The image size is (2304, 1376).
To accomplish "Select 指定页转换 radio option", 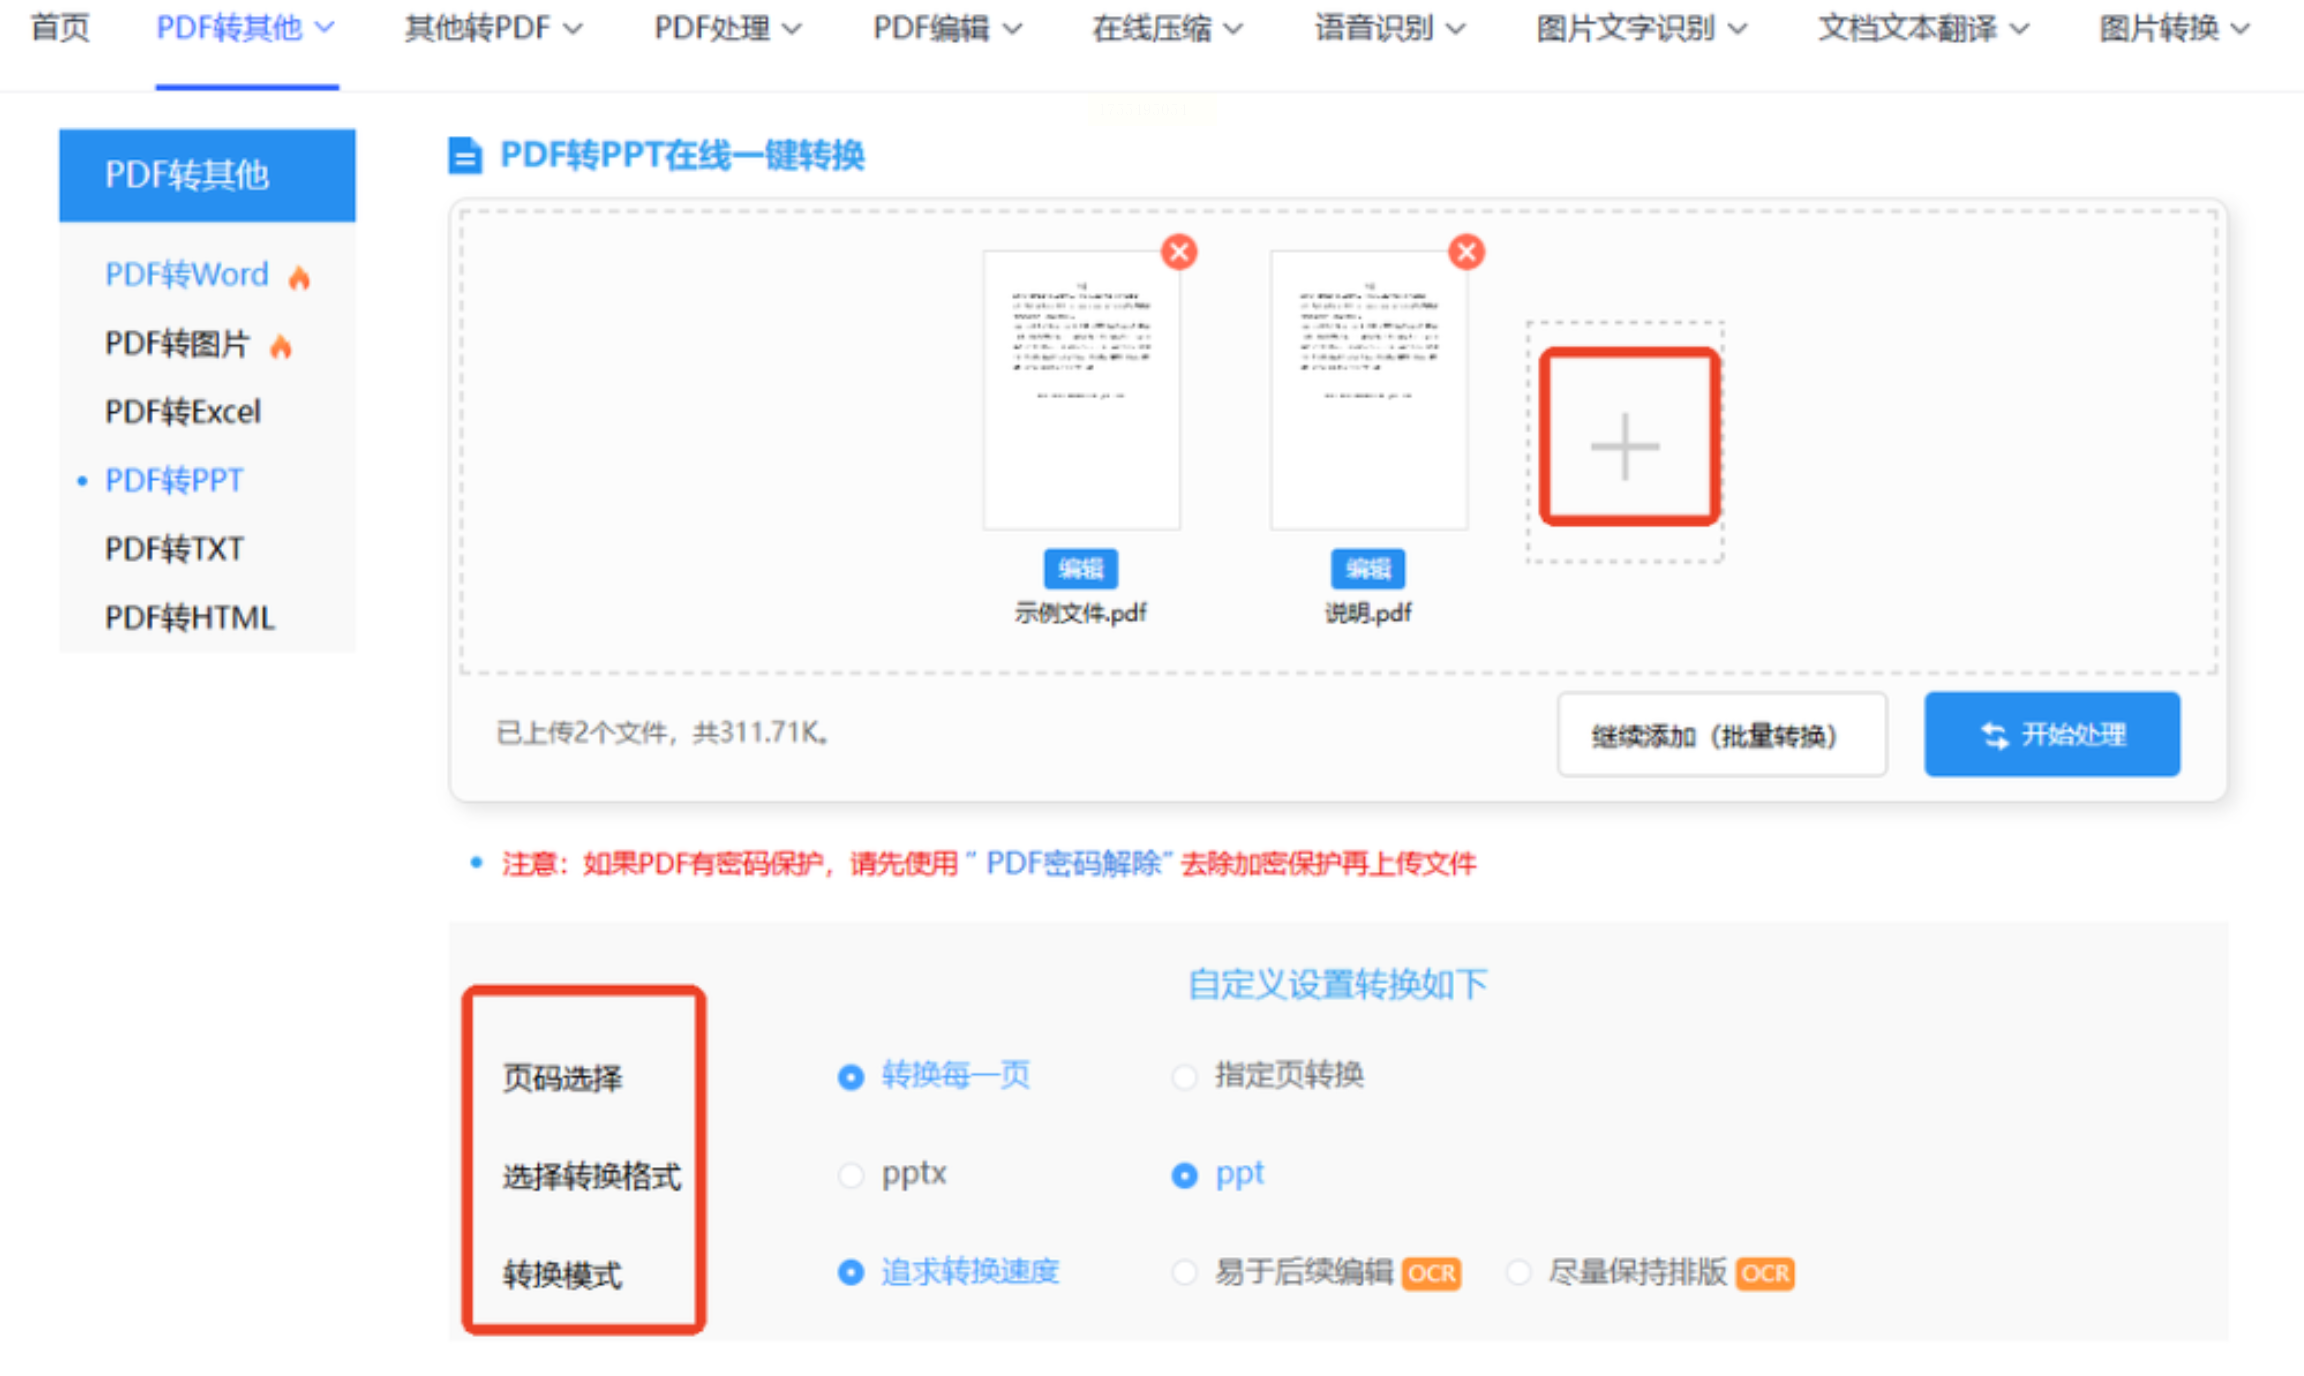I will 1185,1077.
